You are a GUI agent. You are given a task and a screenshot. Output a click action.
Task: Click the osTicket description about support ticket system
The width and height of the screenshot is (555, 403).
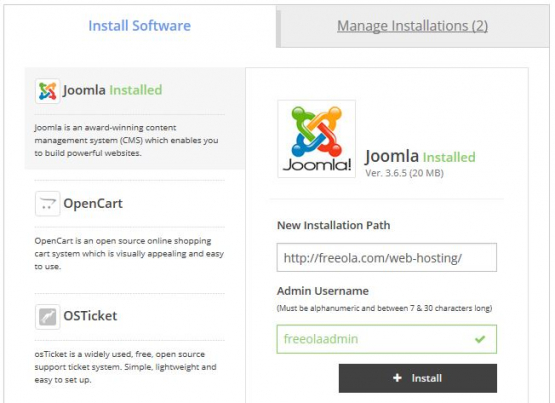tap(126, 367)
